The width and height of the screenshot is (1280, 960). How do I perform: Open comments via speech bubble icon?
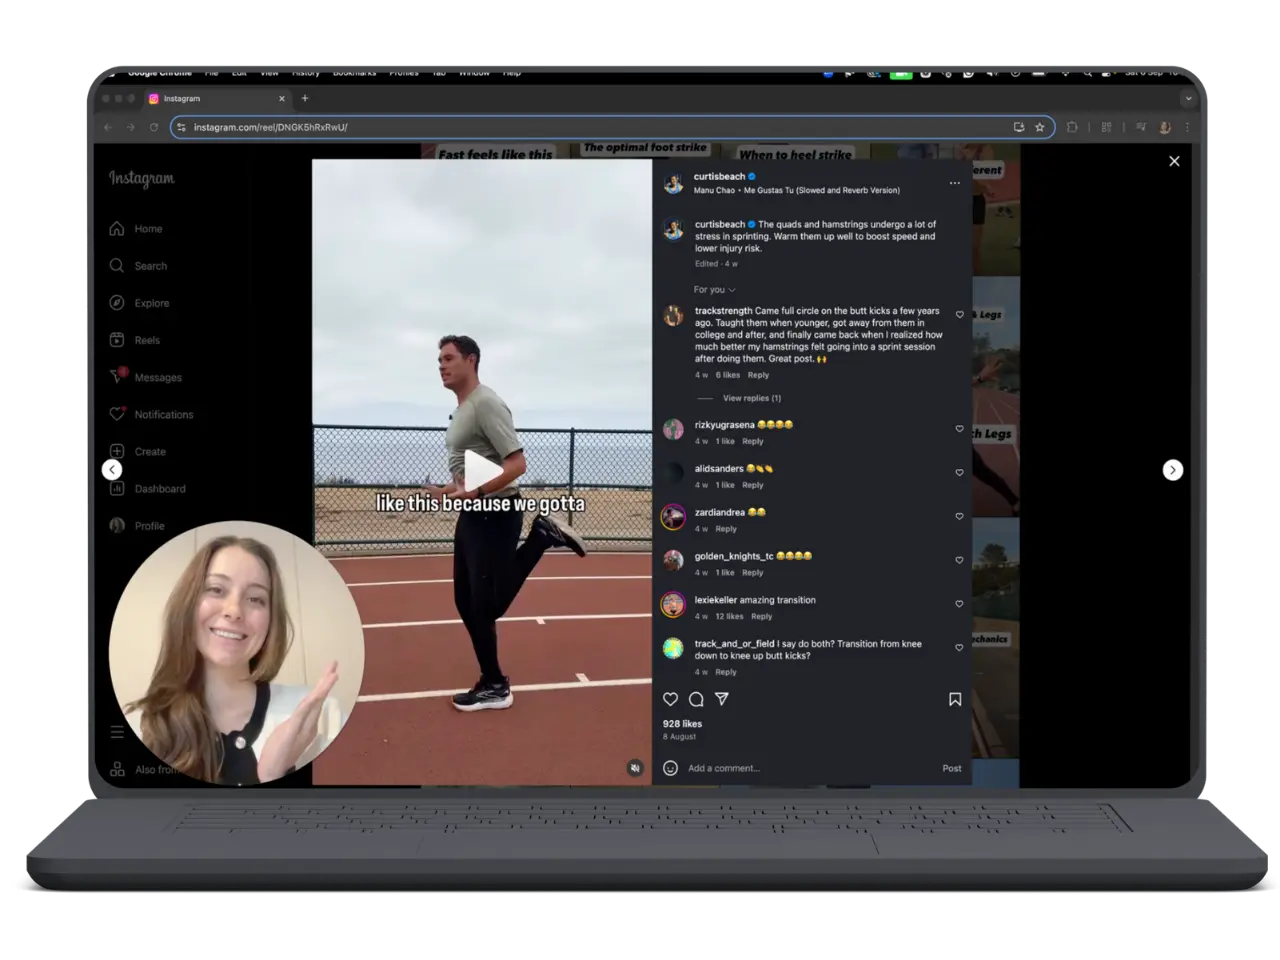(x=696, y=699)
